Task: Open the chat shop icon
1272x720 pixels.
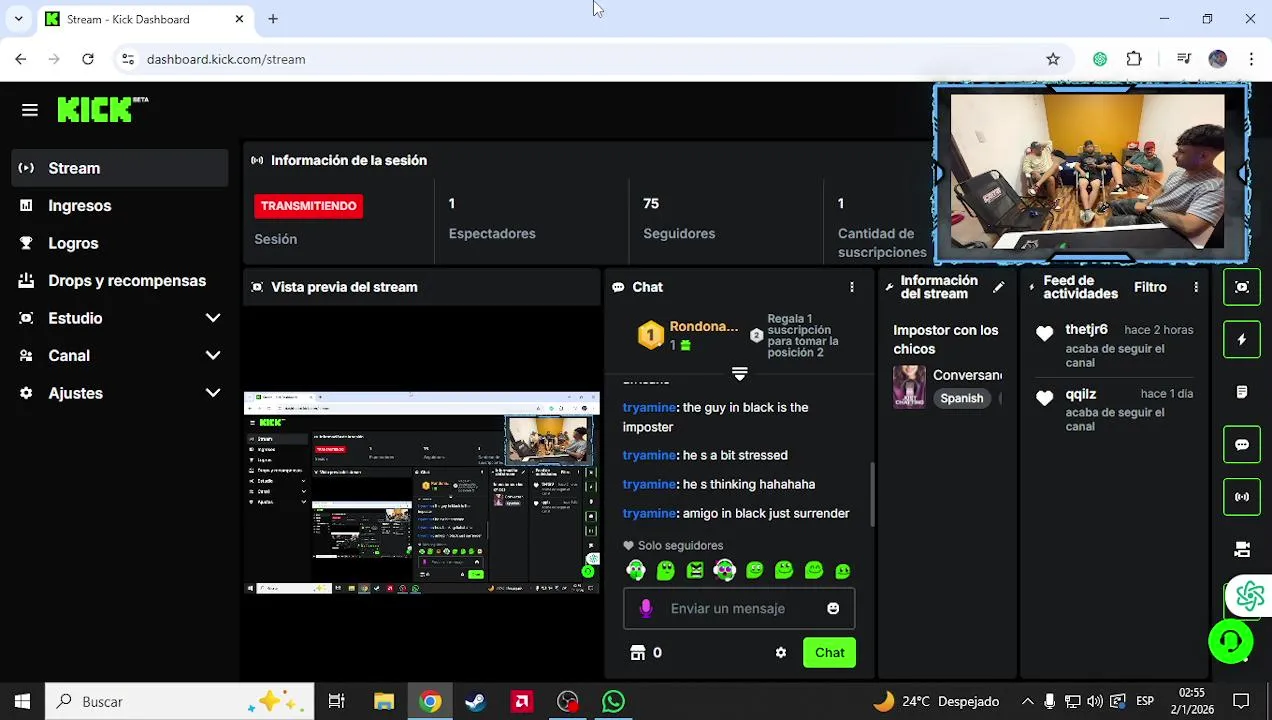Action: click(638, 652)
